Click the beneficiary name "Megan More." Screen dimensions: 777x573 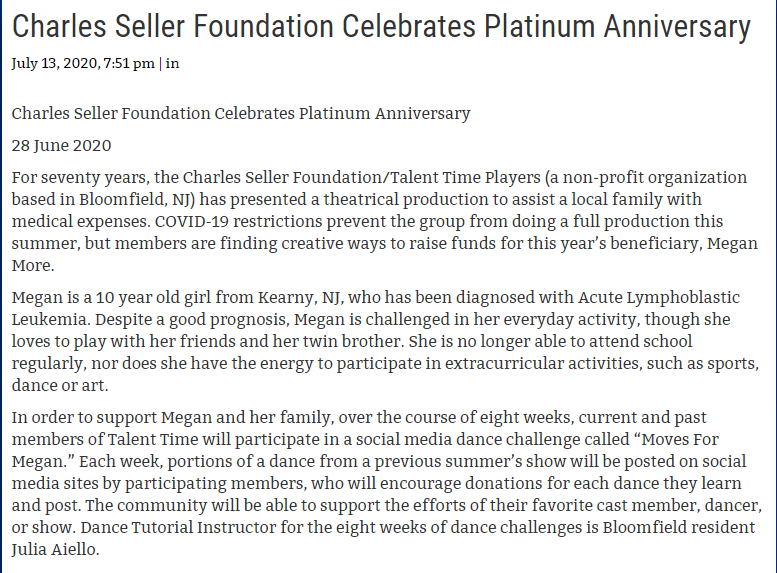[734, 243]
